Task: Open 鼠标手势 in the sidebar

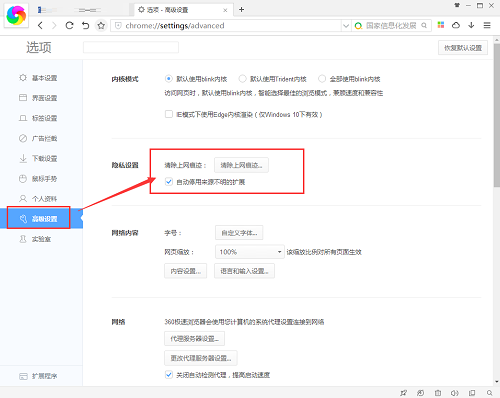Action: click(x=41, y=179)
